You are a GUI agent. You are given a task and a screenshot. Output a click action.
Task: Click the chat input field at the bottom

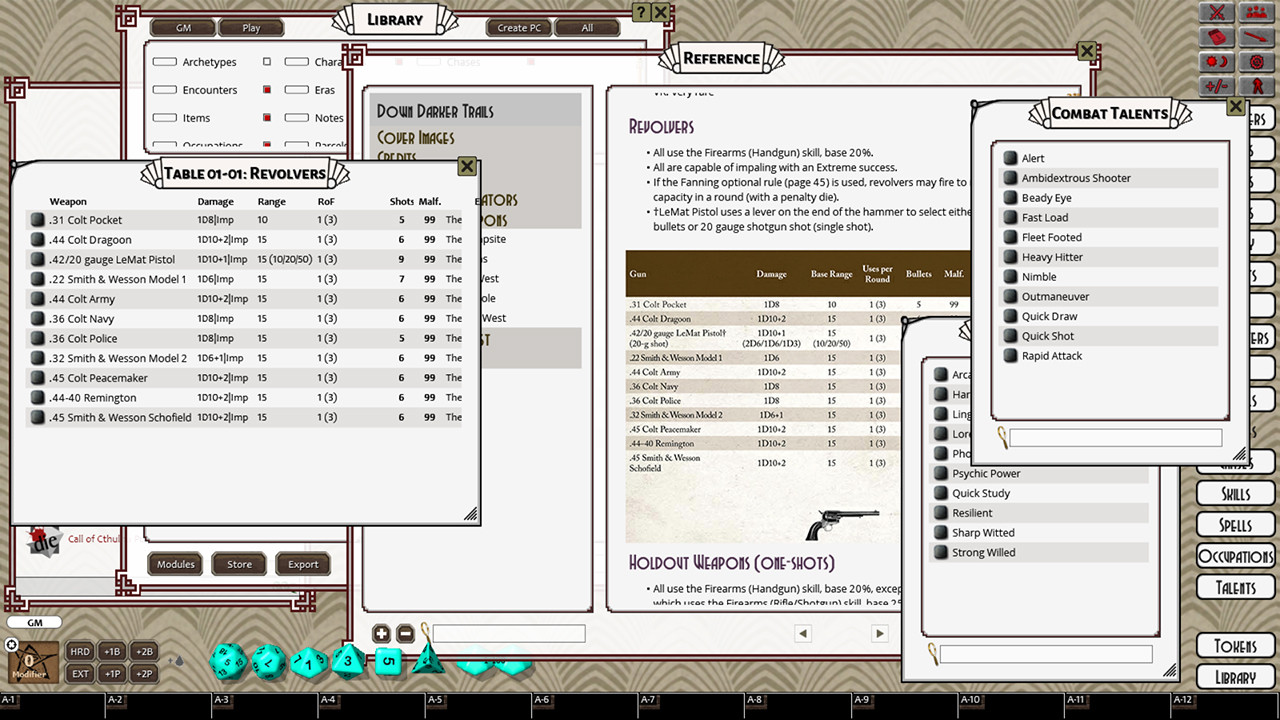[x=508, y=633]
